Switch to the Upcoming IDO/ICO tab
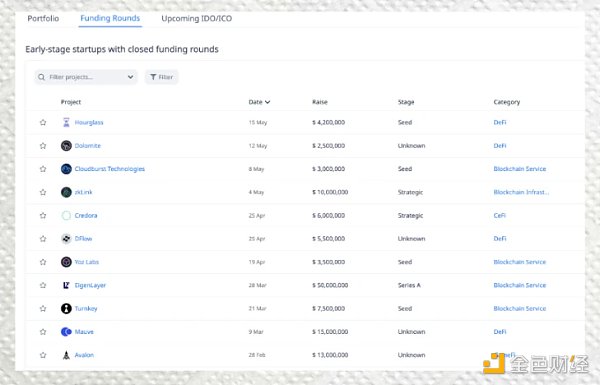Viewport: 600px width, 385px height. (x=197, y=18)
